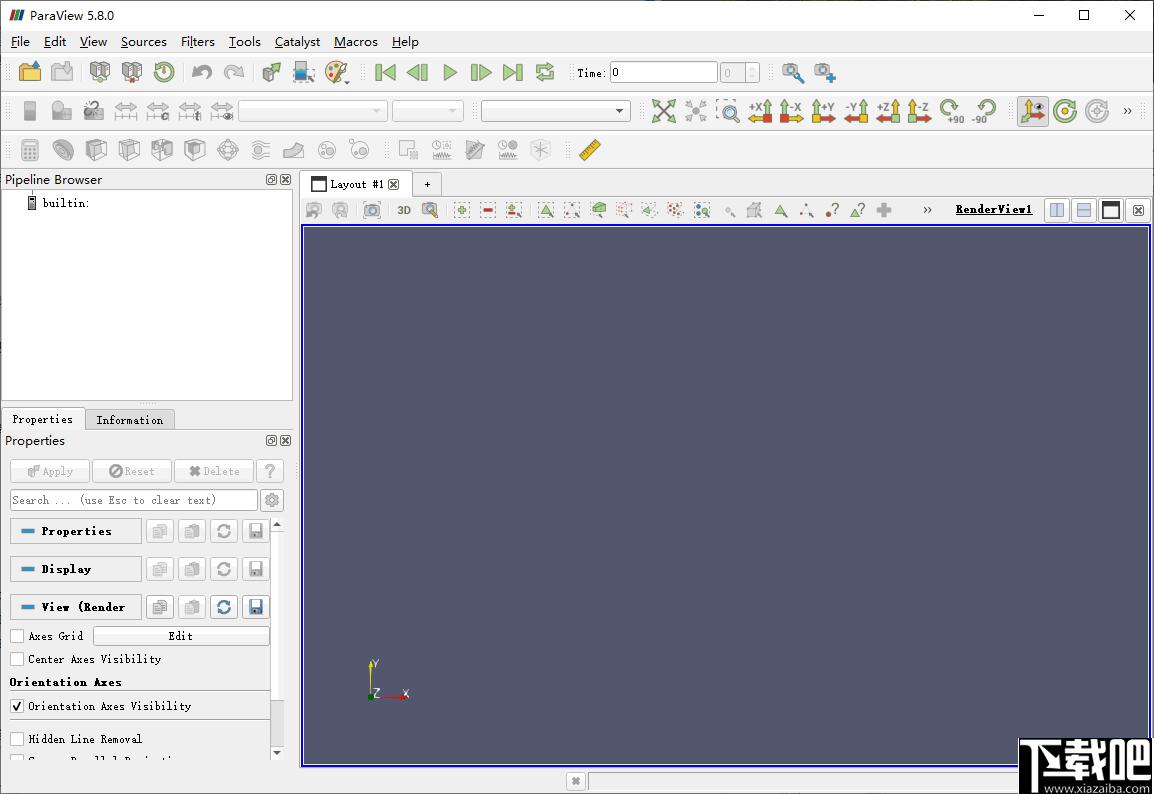The width and height of the screenshot is (1154, 794).
Task: Toggle animation loop icon
Action: coord(545,72)
